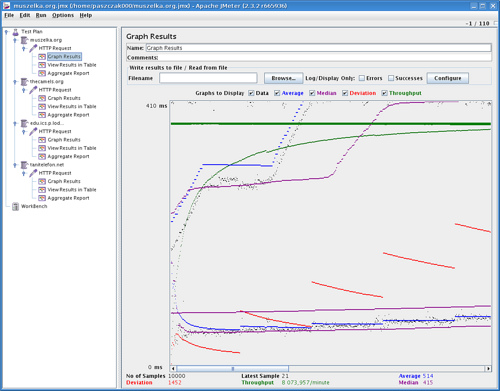Click View Results in Table icon under edu.ics.p.lod
The height and width of the screenshot is (391, 500).
coord(42,148)
